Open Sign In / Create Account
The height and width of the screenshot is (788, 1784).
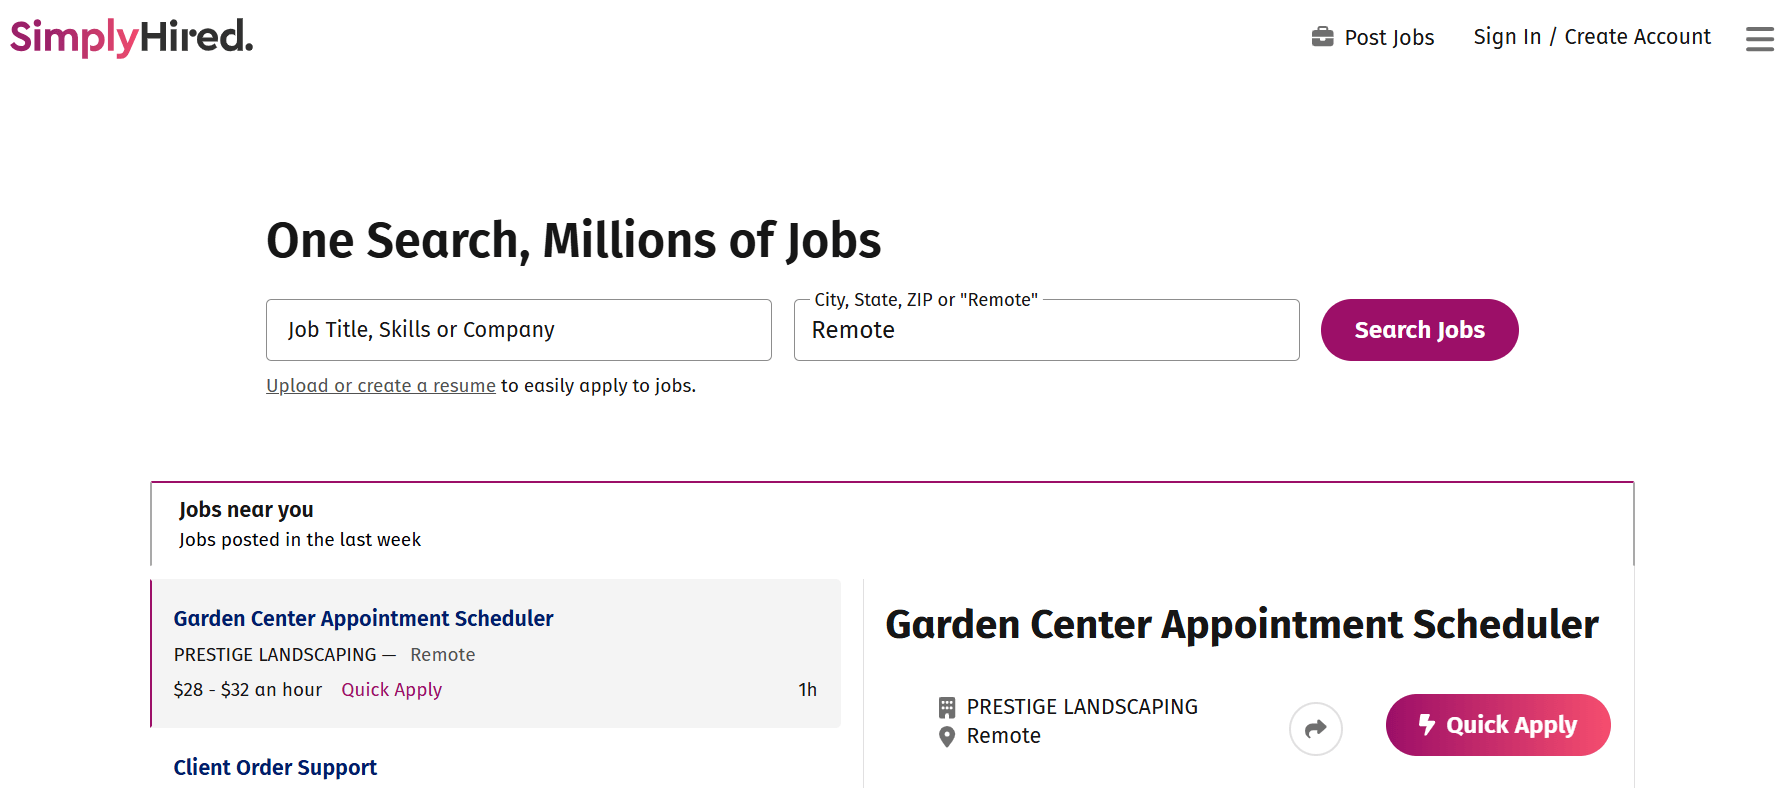coord(1591,37)
